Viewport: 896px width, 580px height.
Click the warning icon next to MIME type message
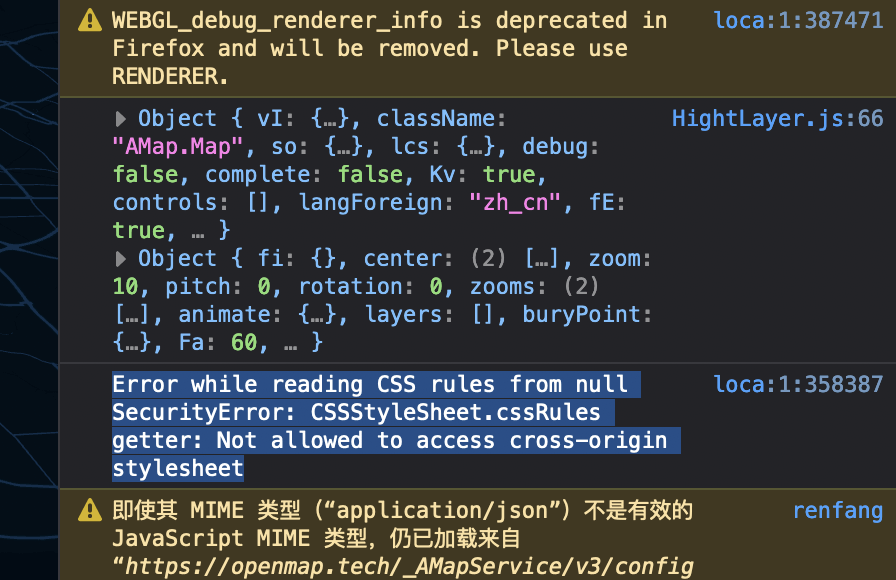pos(90,511)
